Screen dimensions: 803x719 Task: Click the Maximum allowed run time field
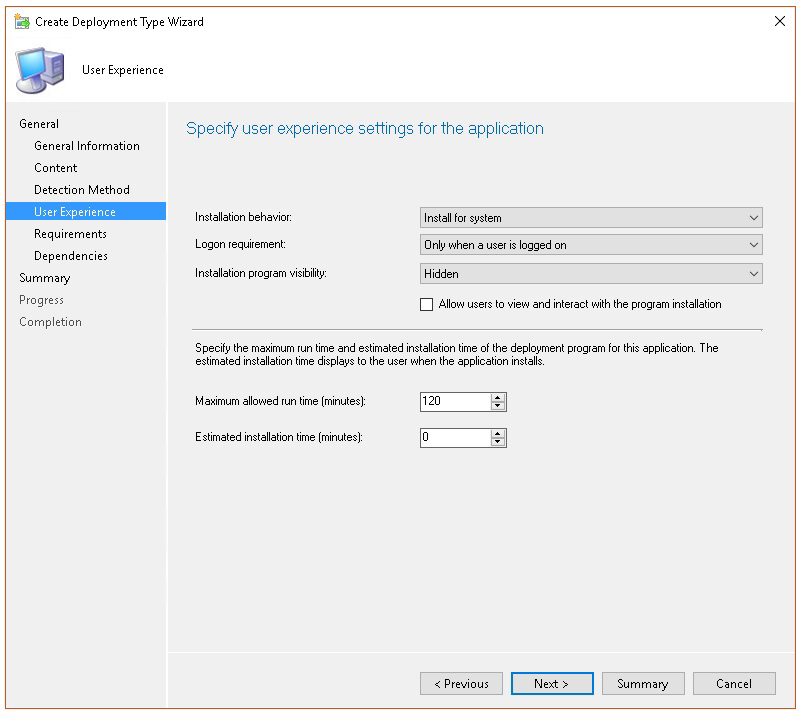[x=455, y=402]
